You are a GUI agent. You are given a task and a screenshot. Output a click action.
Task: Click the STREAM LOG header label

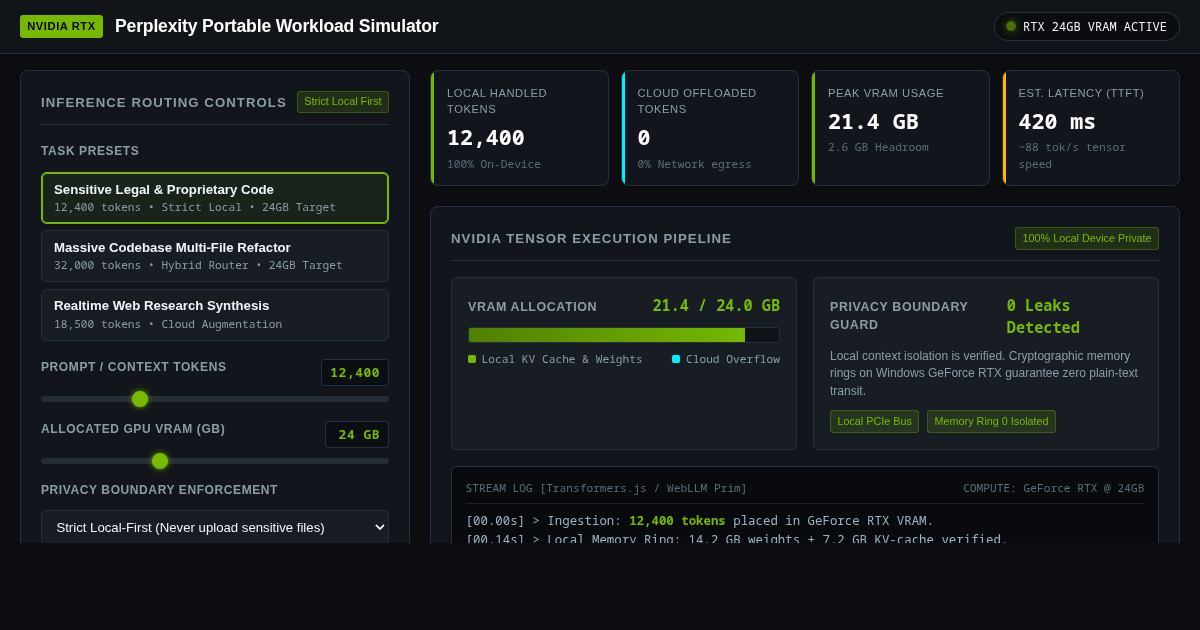pos(606,488)
